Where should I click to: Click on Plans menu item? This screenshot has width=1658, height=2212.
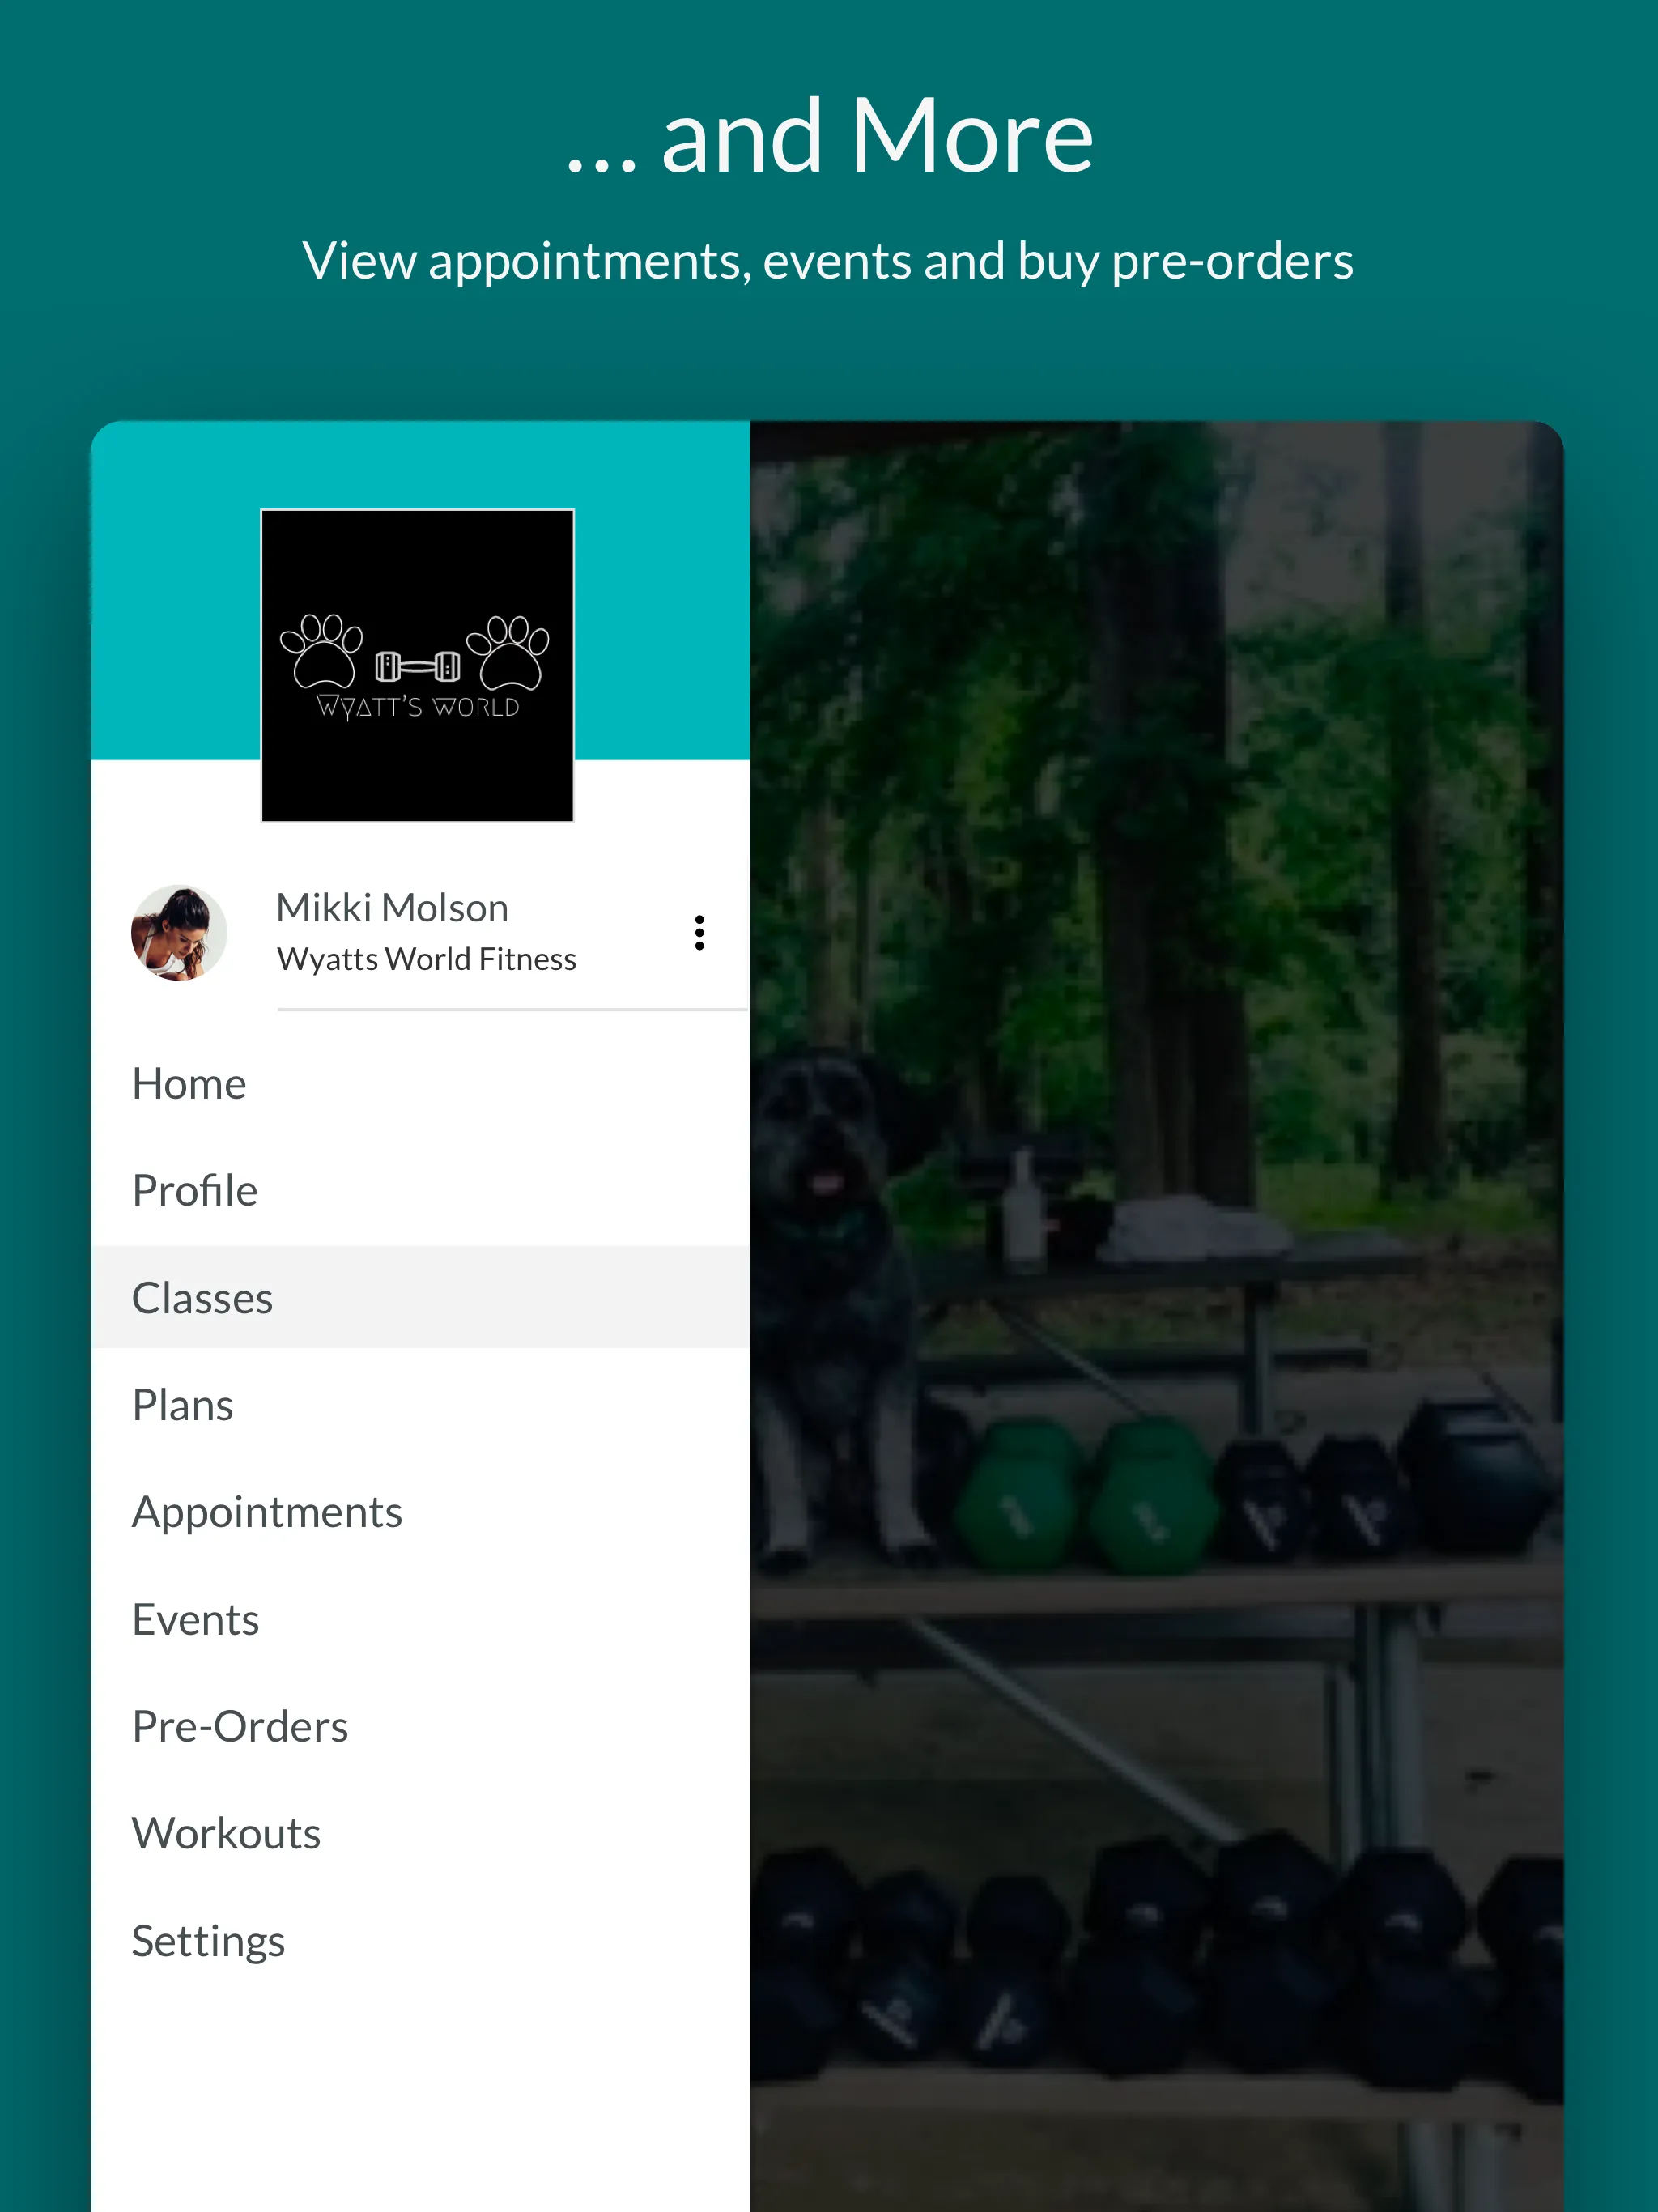[183, 1404]
